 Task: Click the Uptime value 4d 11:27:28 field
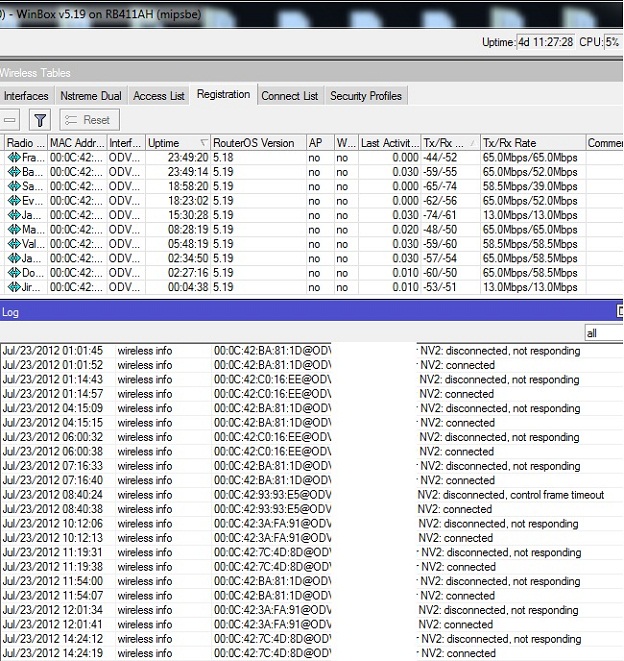pyautogui.click(x=545, y=42)
